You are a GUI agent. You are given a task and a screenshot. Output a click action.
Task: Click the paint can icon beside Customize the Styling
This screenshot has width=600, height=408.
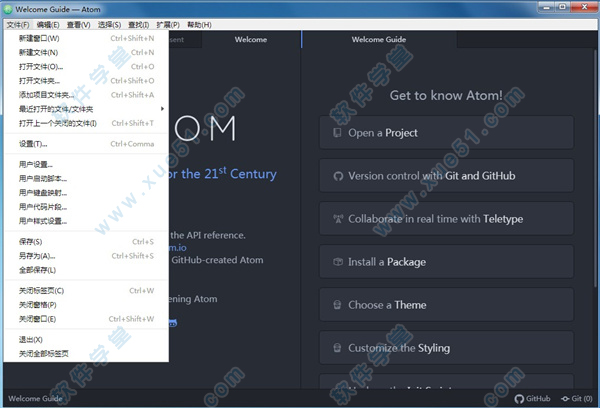click(337, 348)
